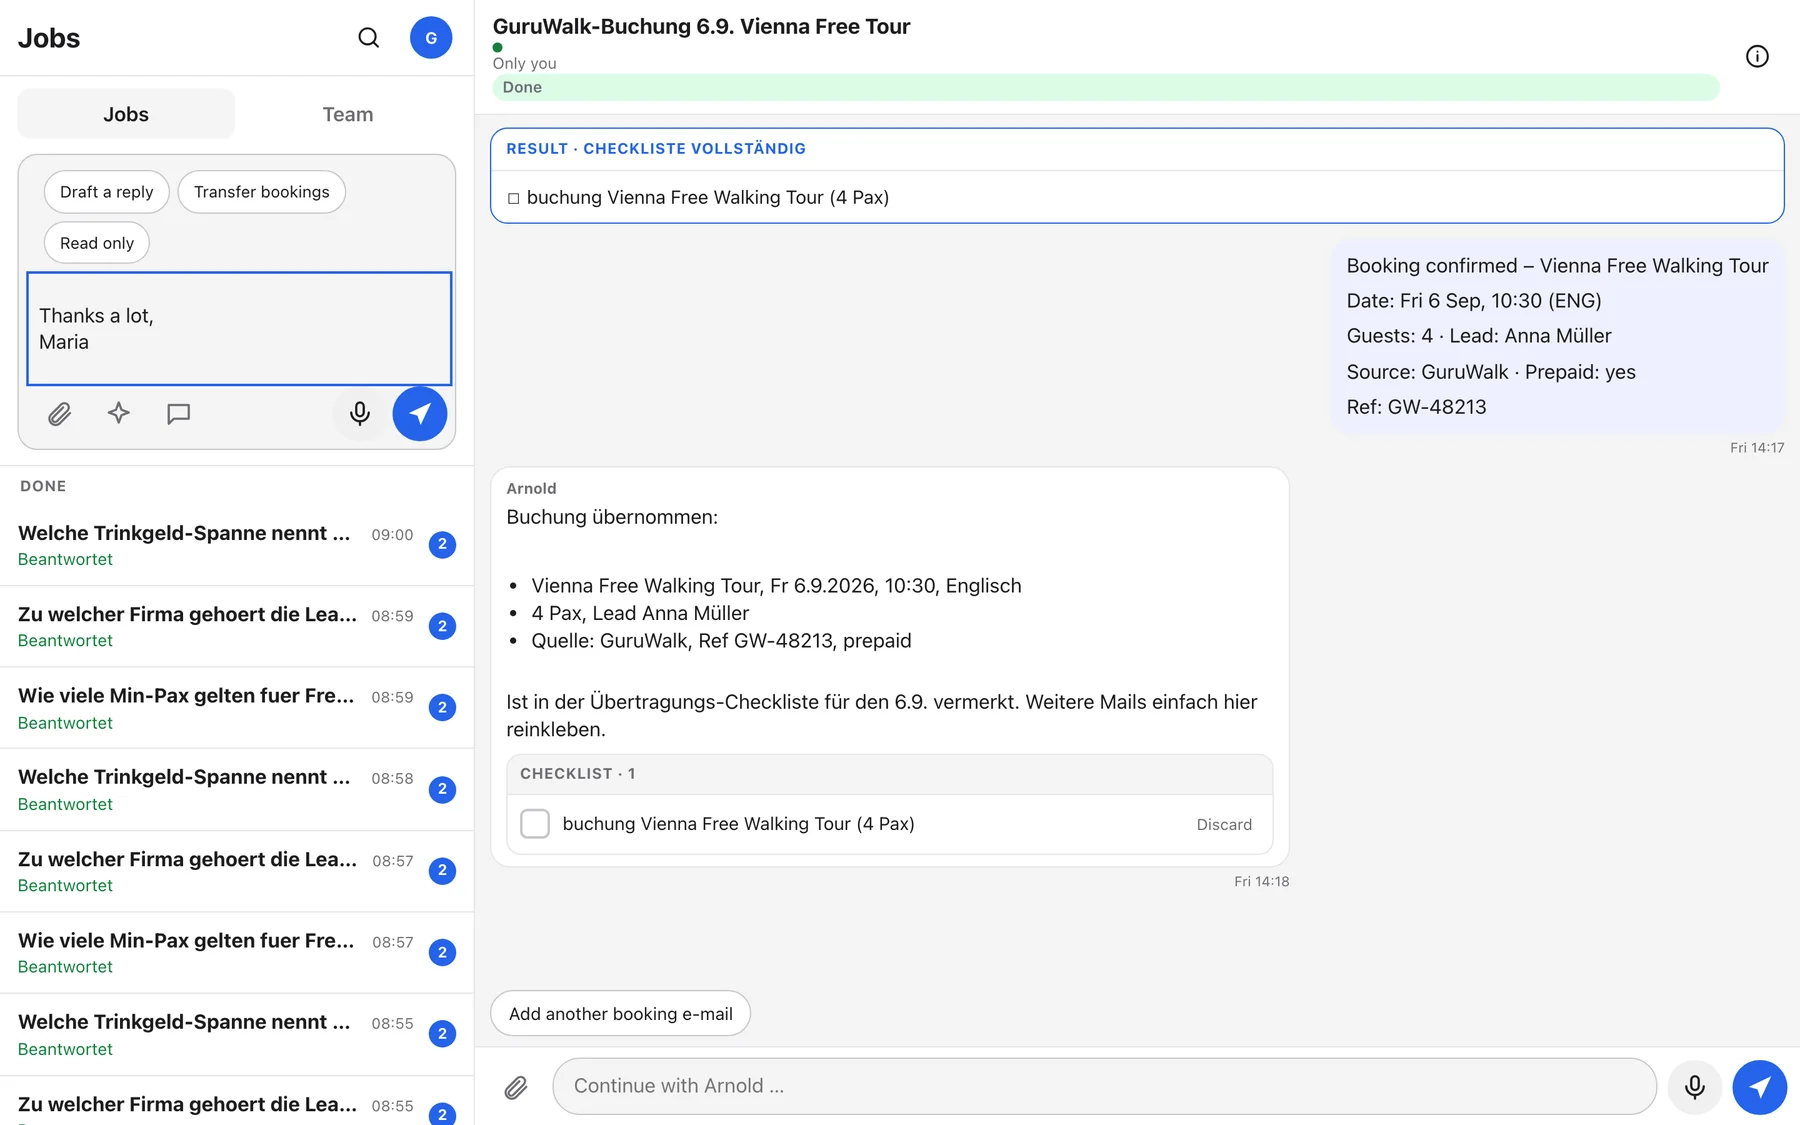Screen dimensions: 1800x1125
Task: Open the 08:57 Zu welcher Firma job
Action: [x=237, y=871]
